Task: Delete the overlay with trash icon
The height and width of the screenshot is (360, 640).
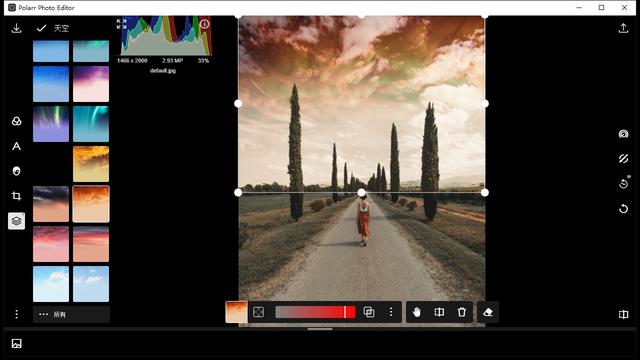Action: point(462,312)
